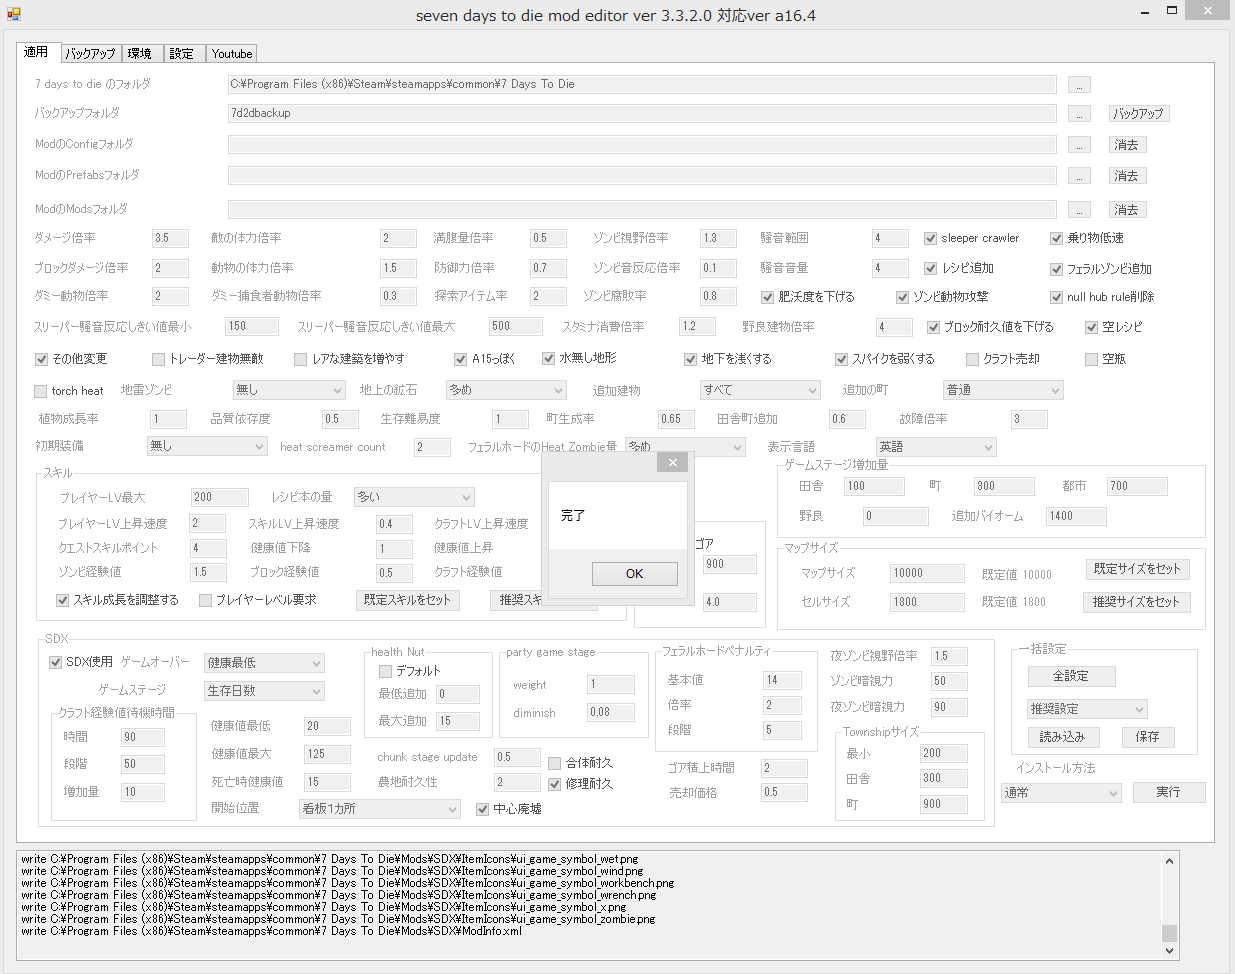Clear the ModのConfigフォルダ with 消去
The image size is (1235, 974).
pos(1126,145)
